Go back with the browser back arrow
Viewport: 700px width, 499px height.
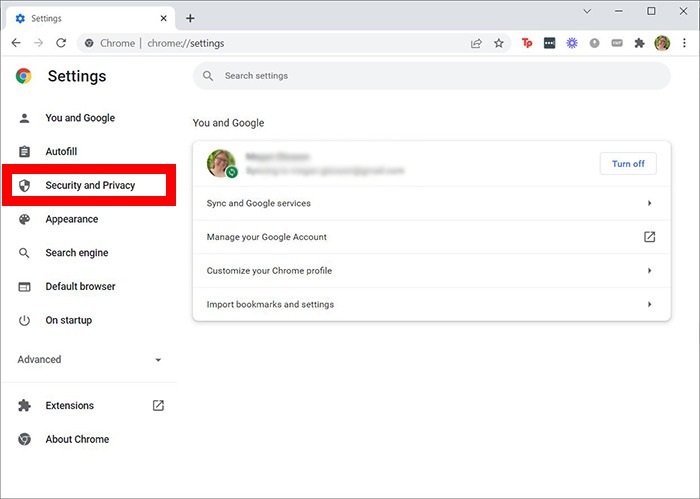pos(16,43)
